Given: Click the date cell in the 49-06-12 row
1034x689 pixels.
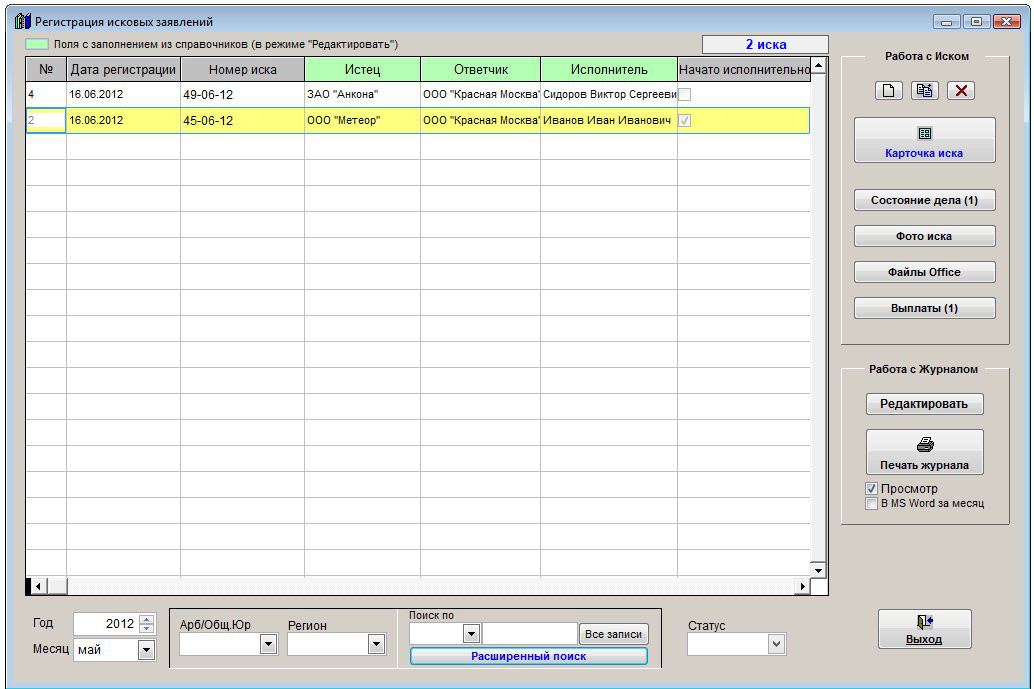Looking at the screenshot, I should point(123,94).
